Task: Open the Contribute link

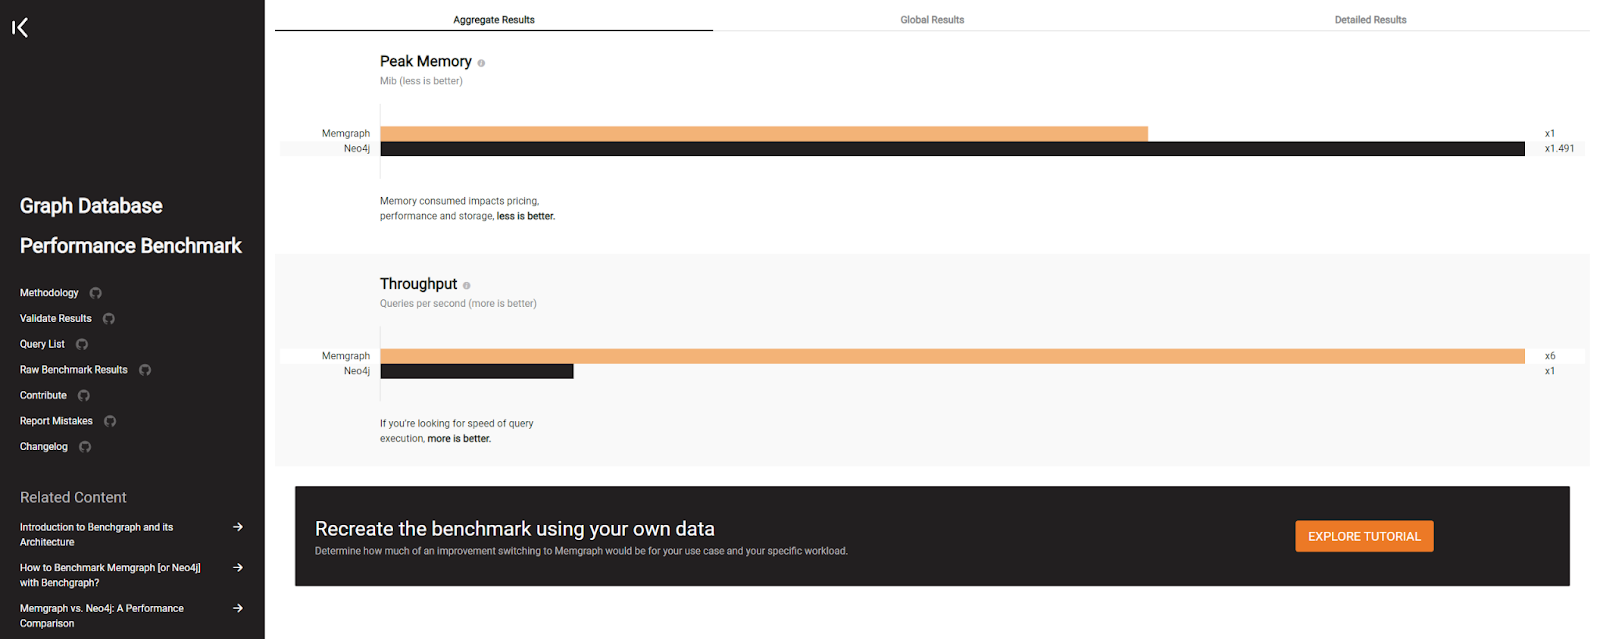Action: pos(43,396)
